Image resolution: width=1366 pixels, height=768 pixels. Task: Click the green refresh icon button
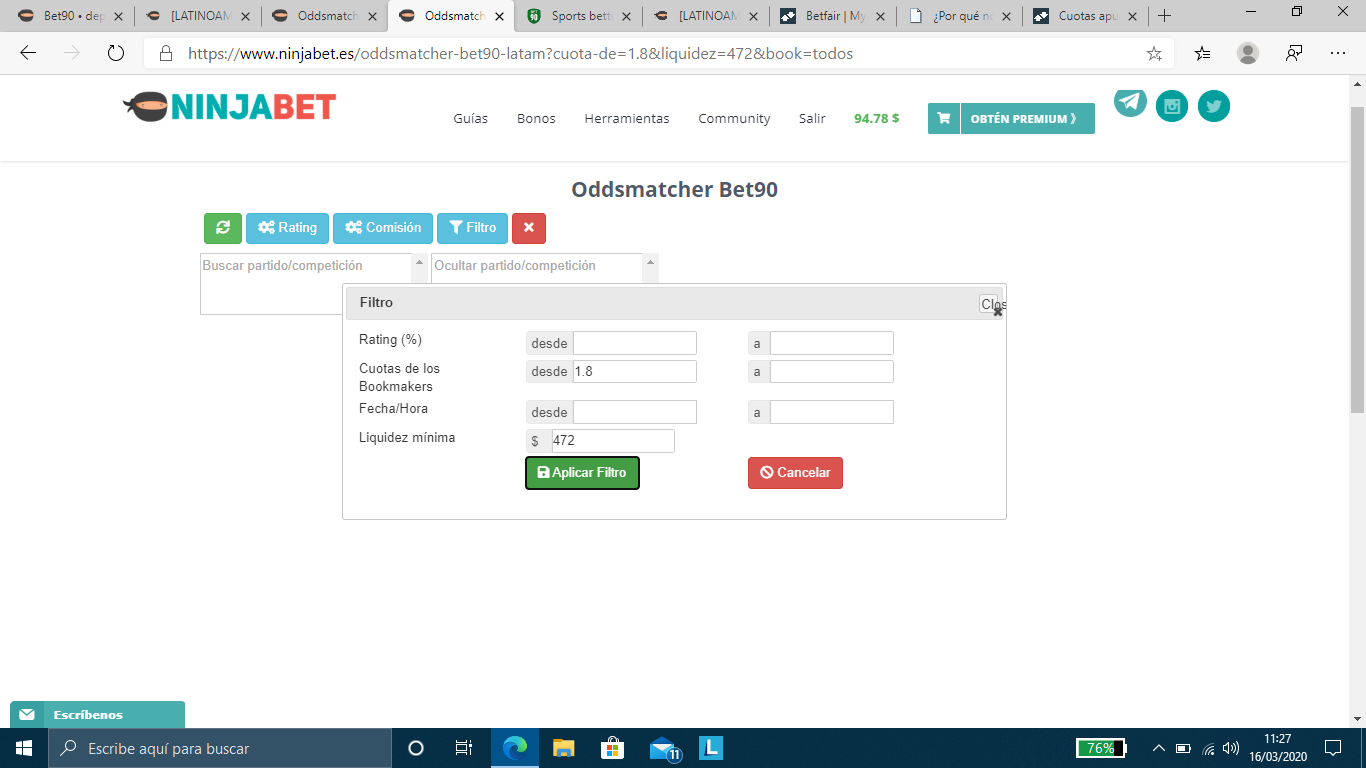pos(222,228)
